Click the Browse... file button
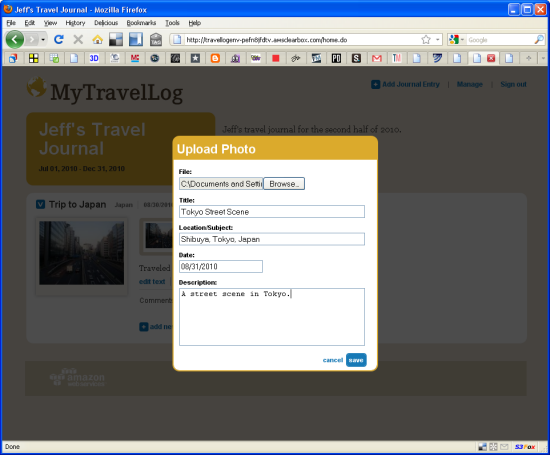This screenshot has height=455, width=550. tap(284, 184)
